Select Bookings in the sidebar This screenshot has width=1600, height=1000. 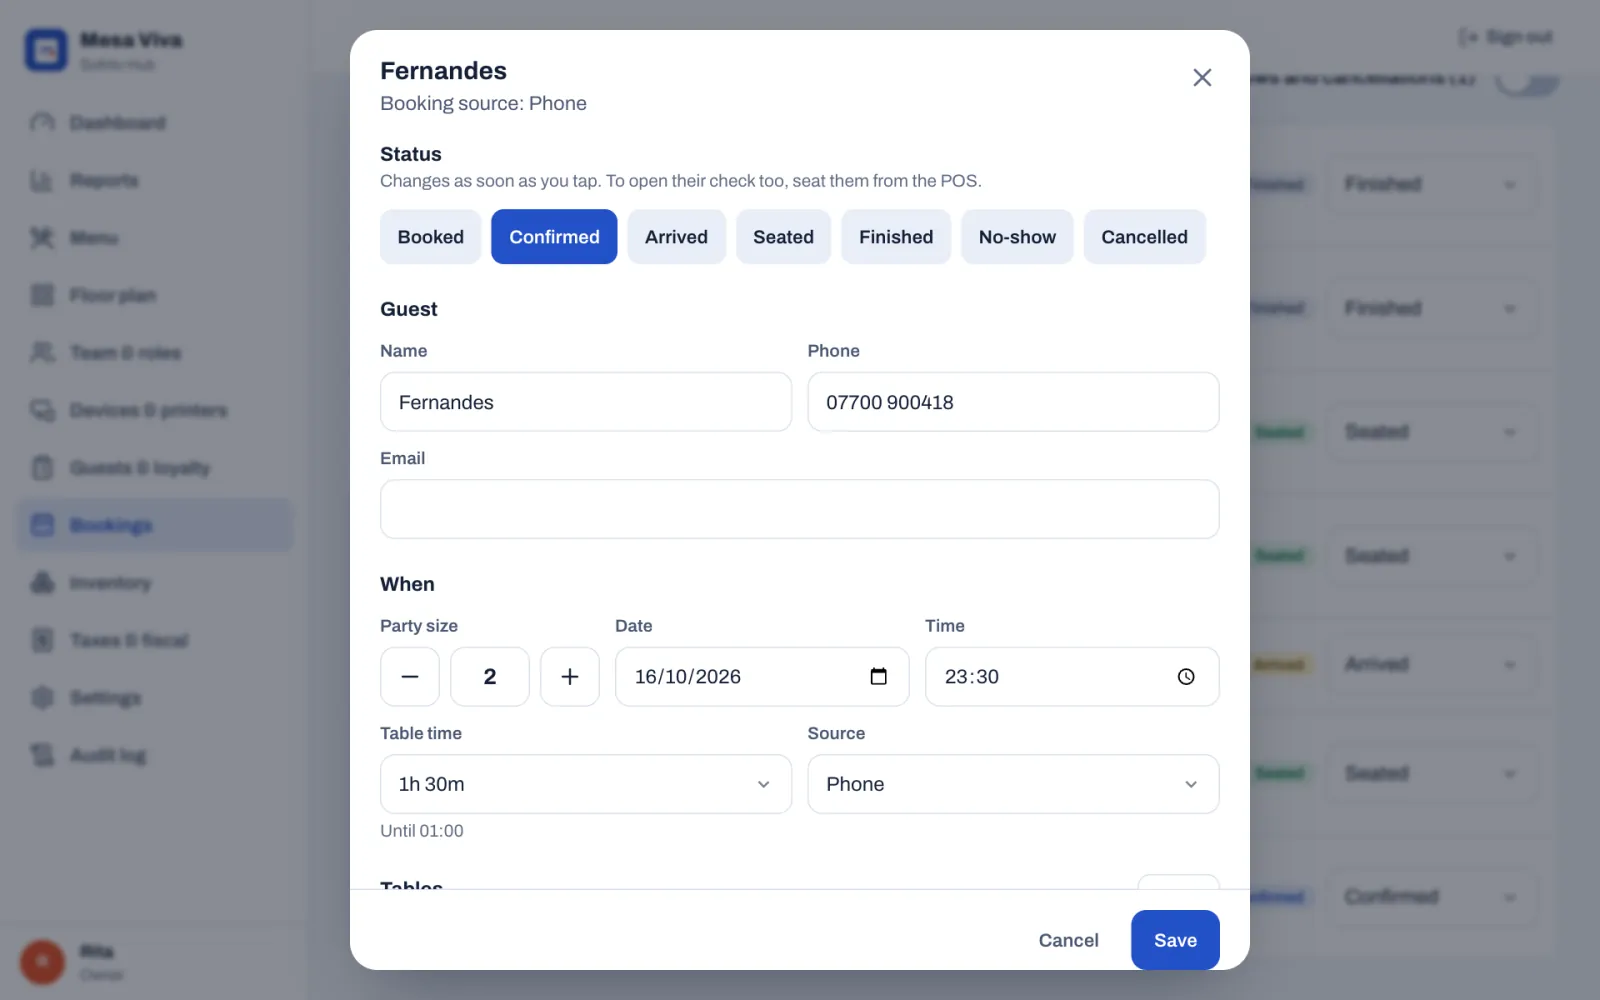pyautogui.click(x=155, y=525)
